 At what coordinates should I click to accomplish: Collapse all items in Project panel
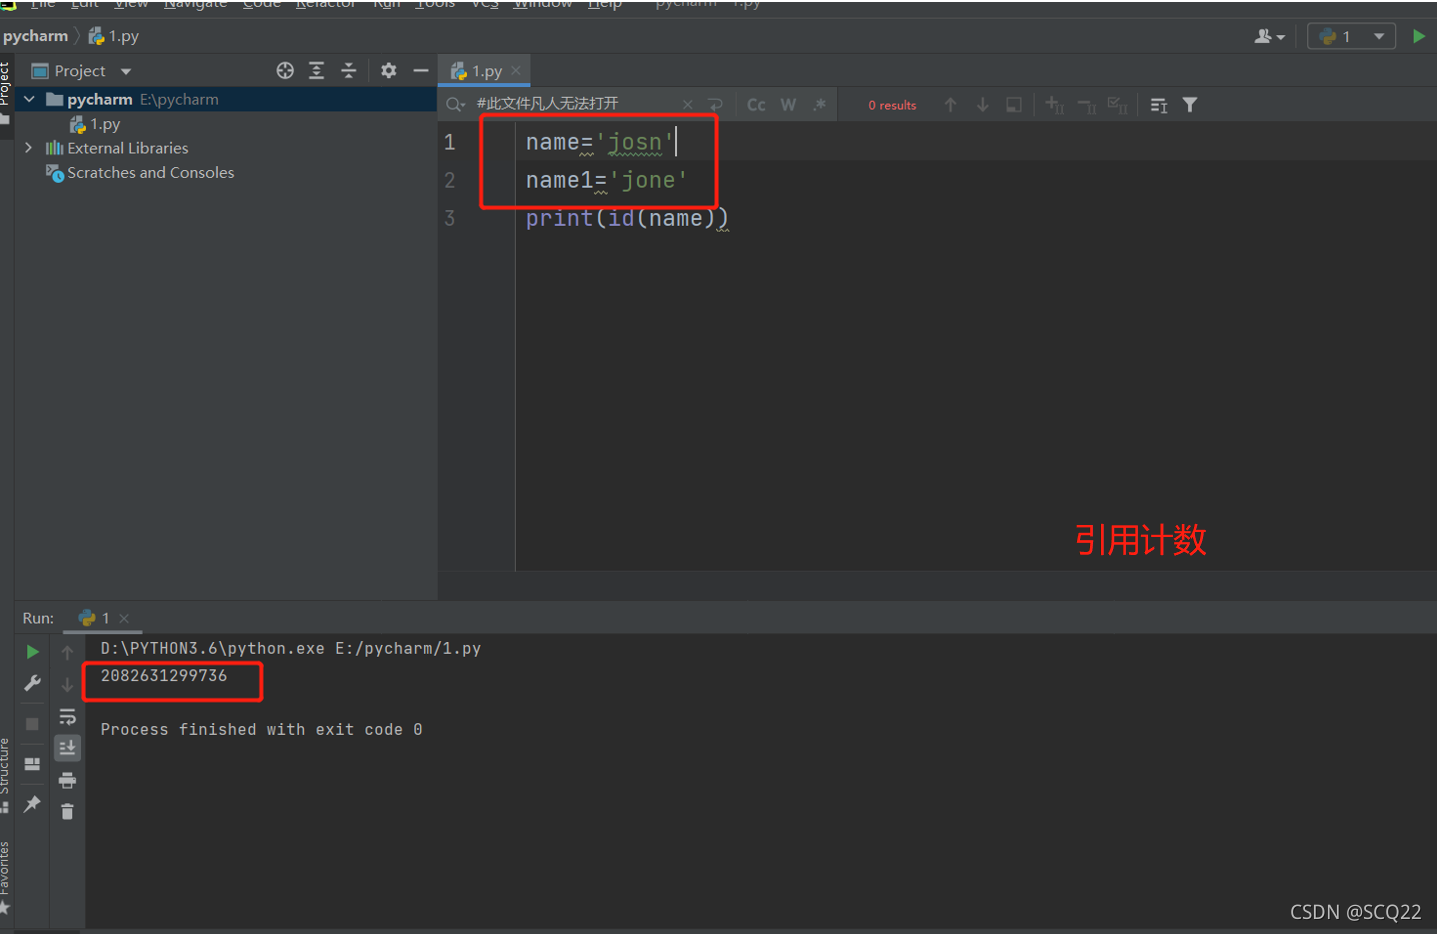click(348, 70)
